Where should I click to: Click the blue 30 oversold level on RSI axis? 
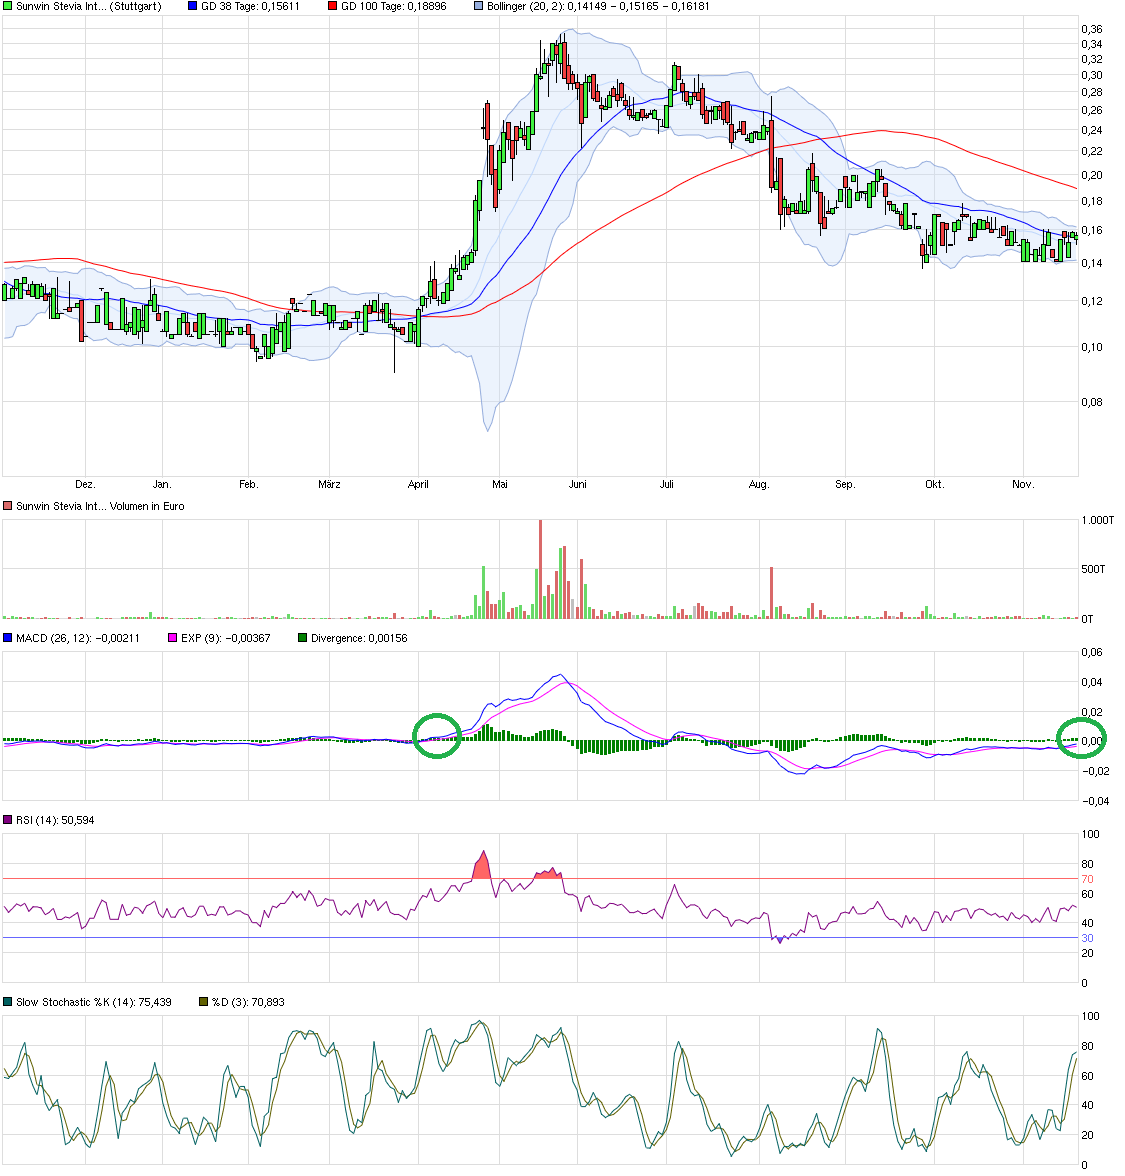1088,938
